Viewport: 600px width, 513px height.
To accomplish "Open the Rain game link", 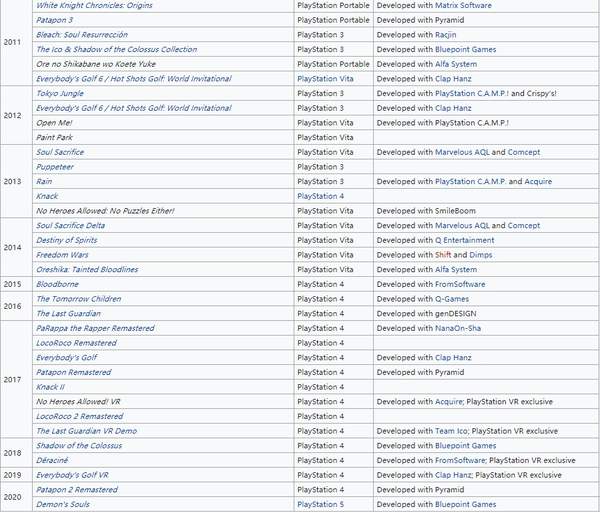I will (x=44, y=181).
